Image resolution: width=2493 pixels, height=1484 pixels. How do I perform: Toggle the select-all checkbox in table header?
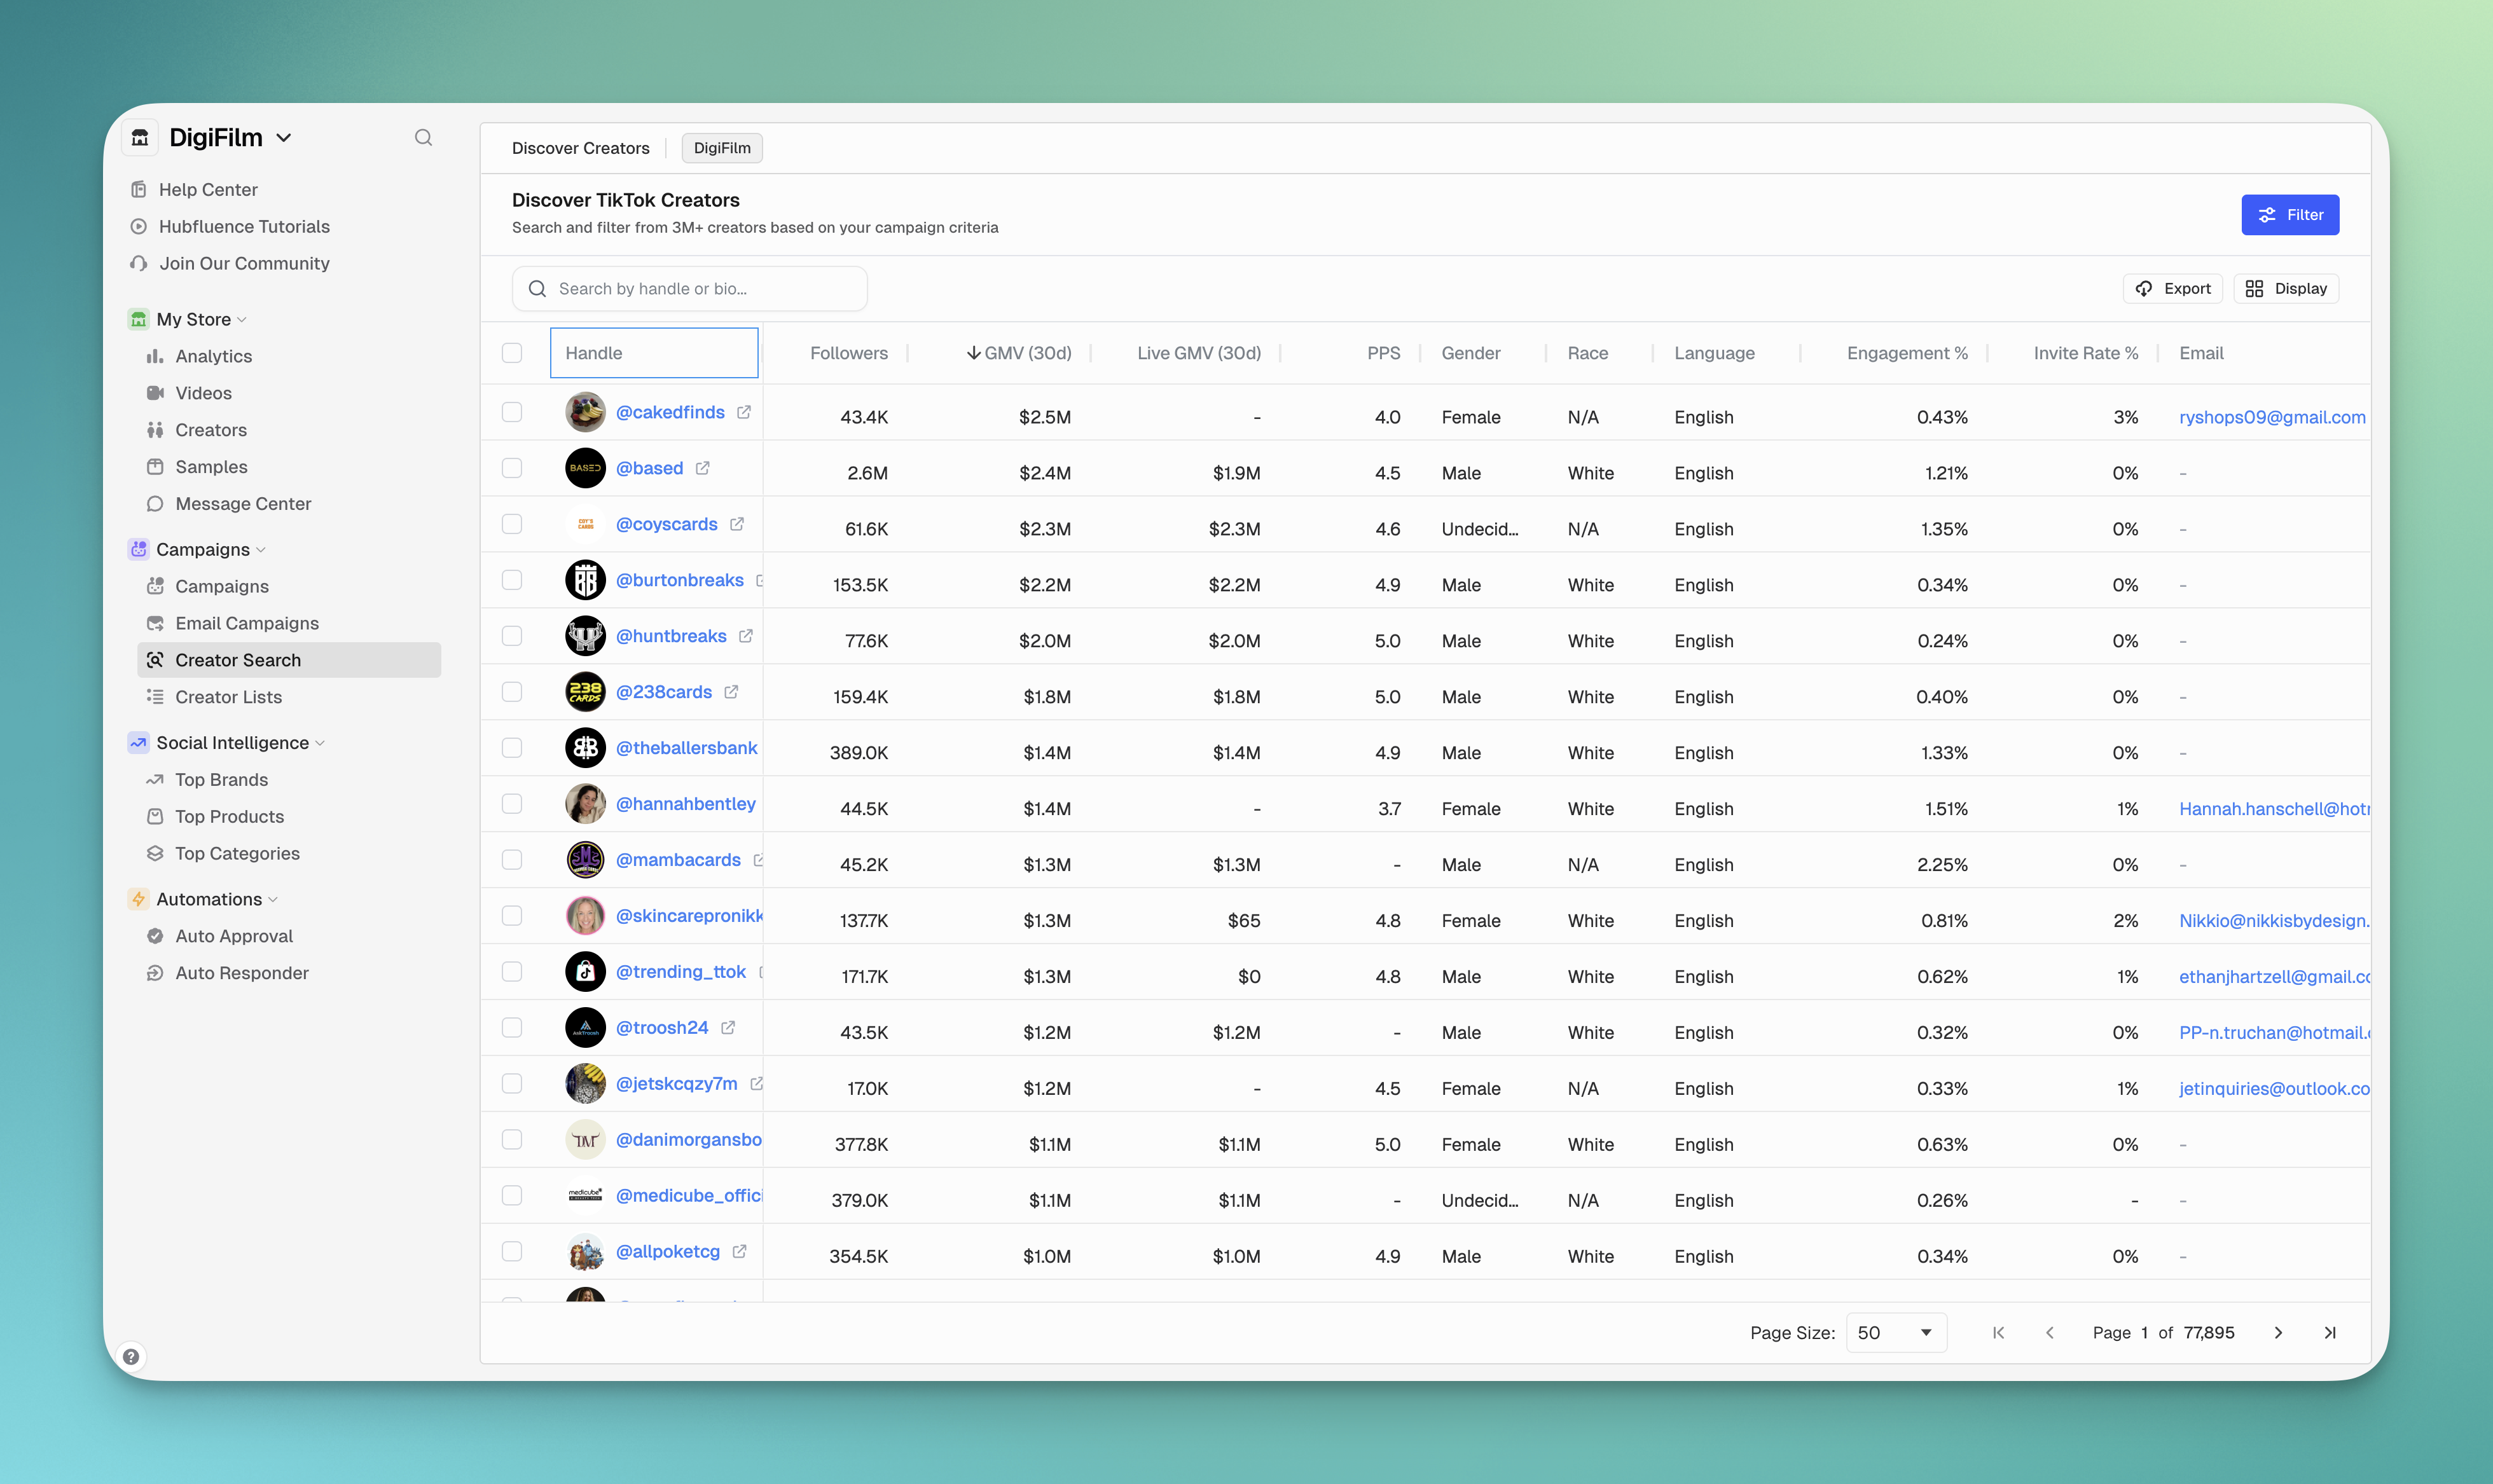click(x=513, y=352)
